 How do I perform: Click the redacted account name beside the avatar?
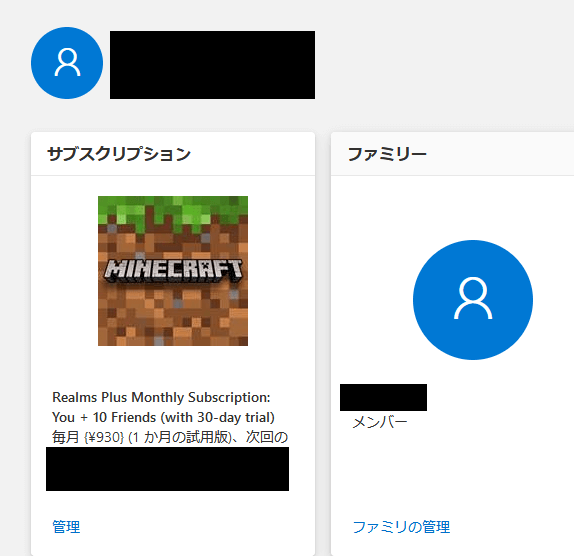pos(212,65)
